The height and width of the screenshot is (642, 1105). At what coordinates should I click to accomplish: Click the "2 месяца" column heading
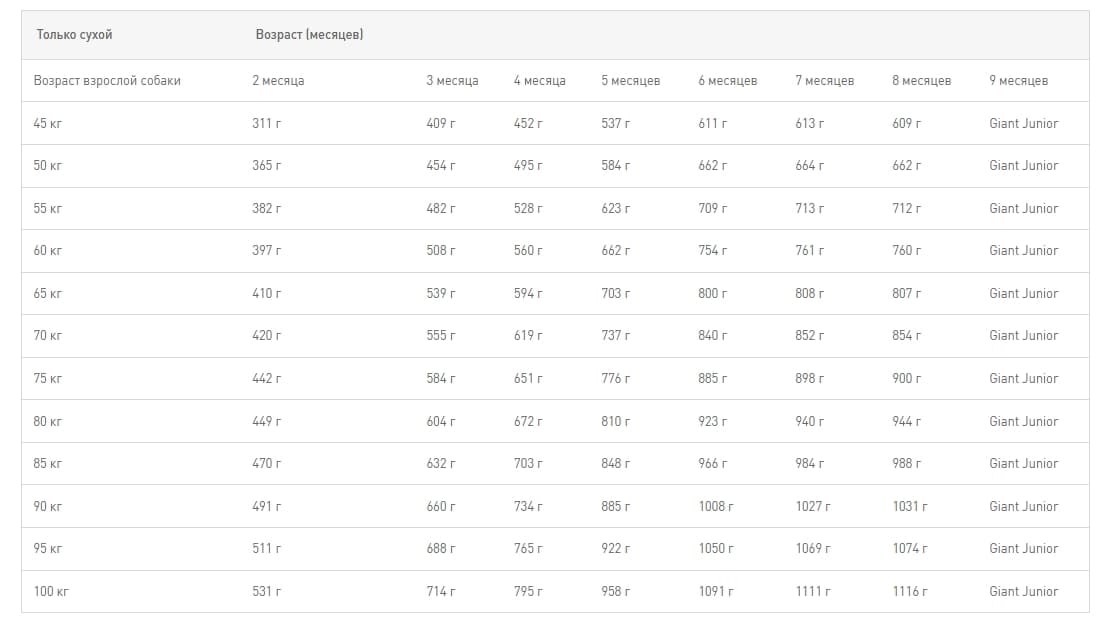pos(278,81)
